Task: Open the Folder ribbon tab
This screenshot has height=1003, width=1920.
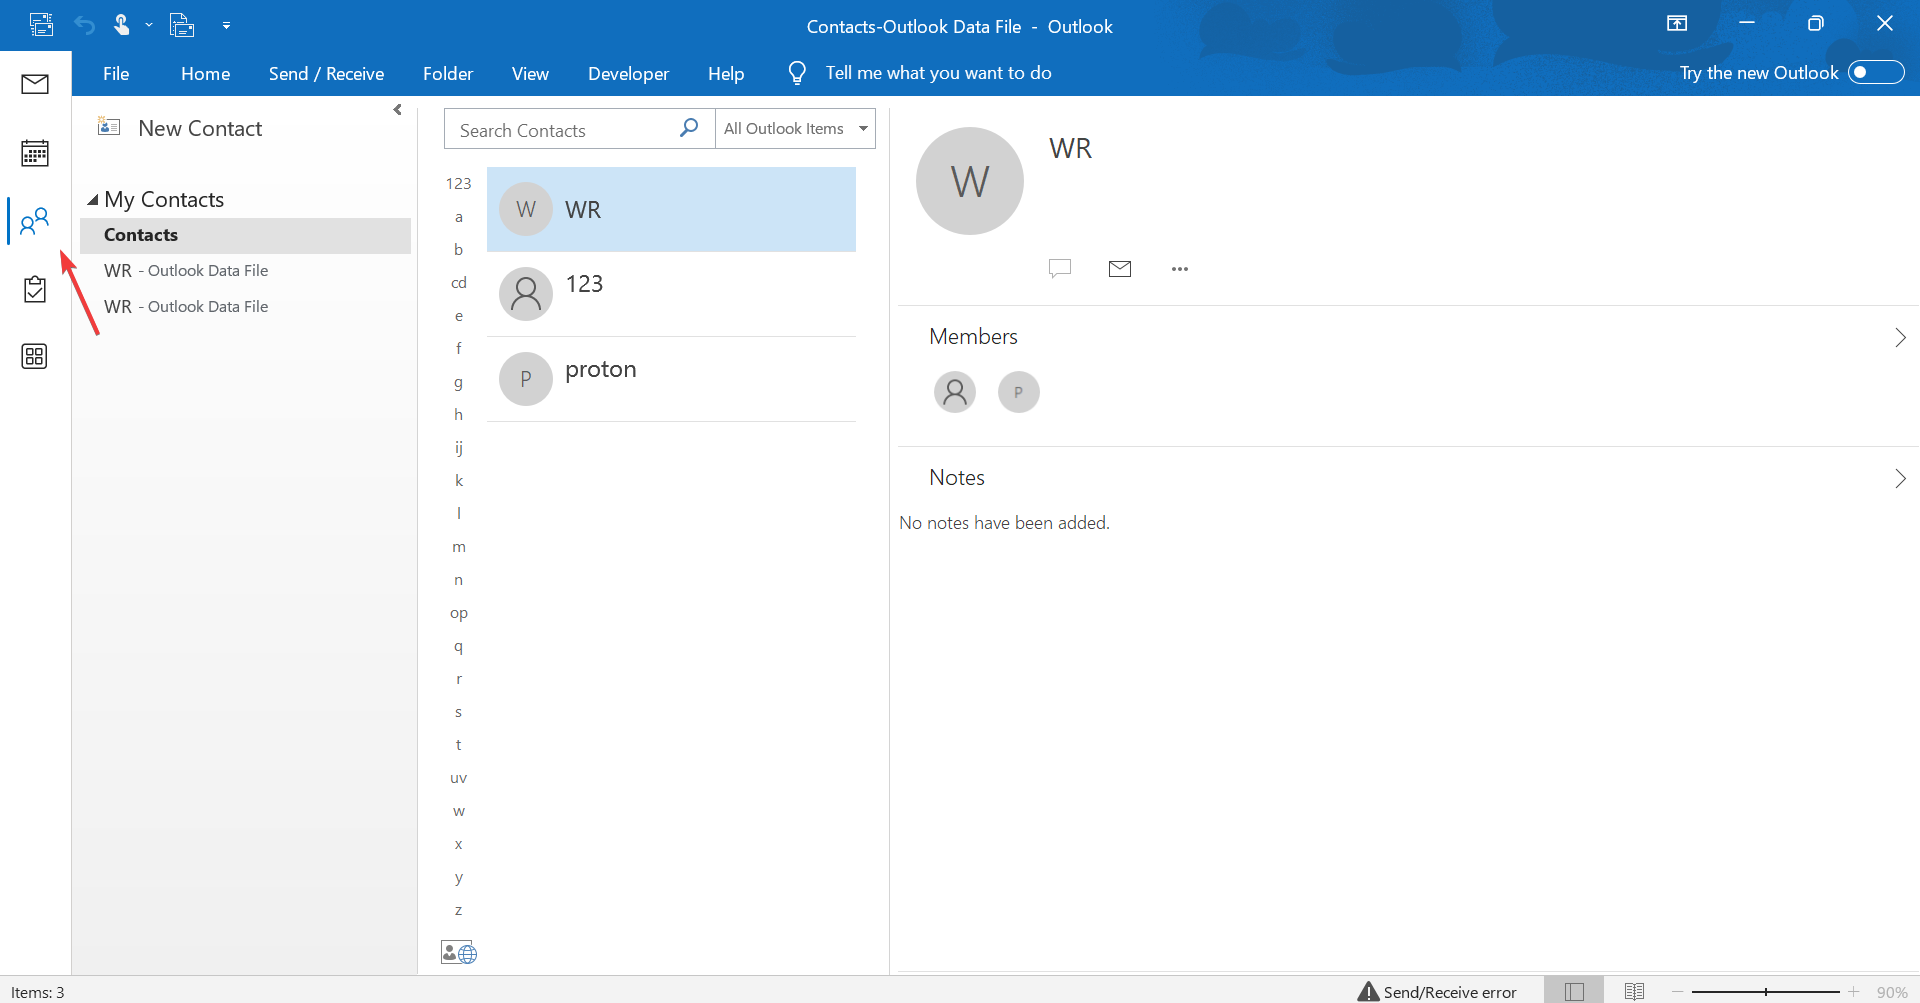Action: point(447,73)
